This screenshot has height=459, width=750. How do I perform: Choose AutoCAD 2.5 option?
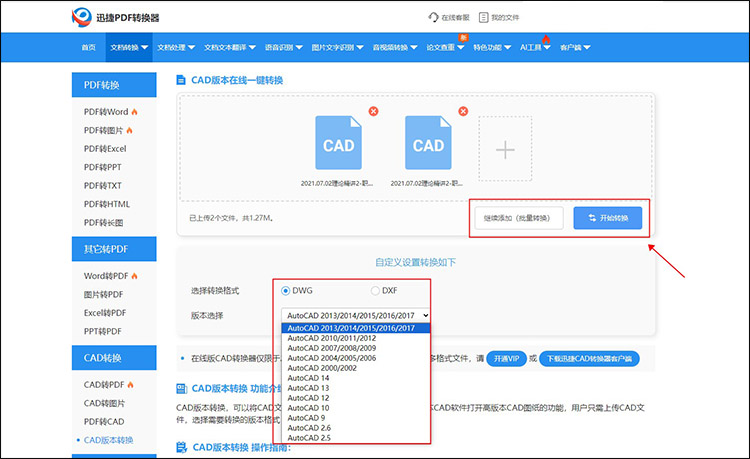click(355, 438)
